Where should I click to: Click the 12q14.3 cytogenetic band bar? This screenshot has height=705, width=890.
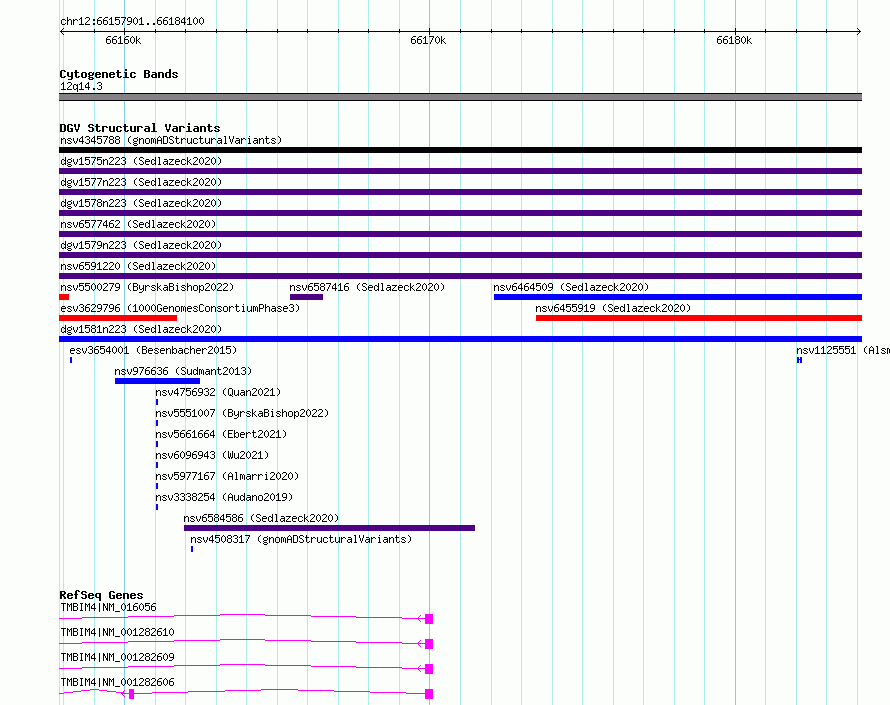pyautogui.click(x=460, y=97)
